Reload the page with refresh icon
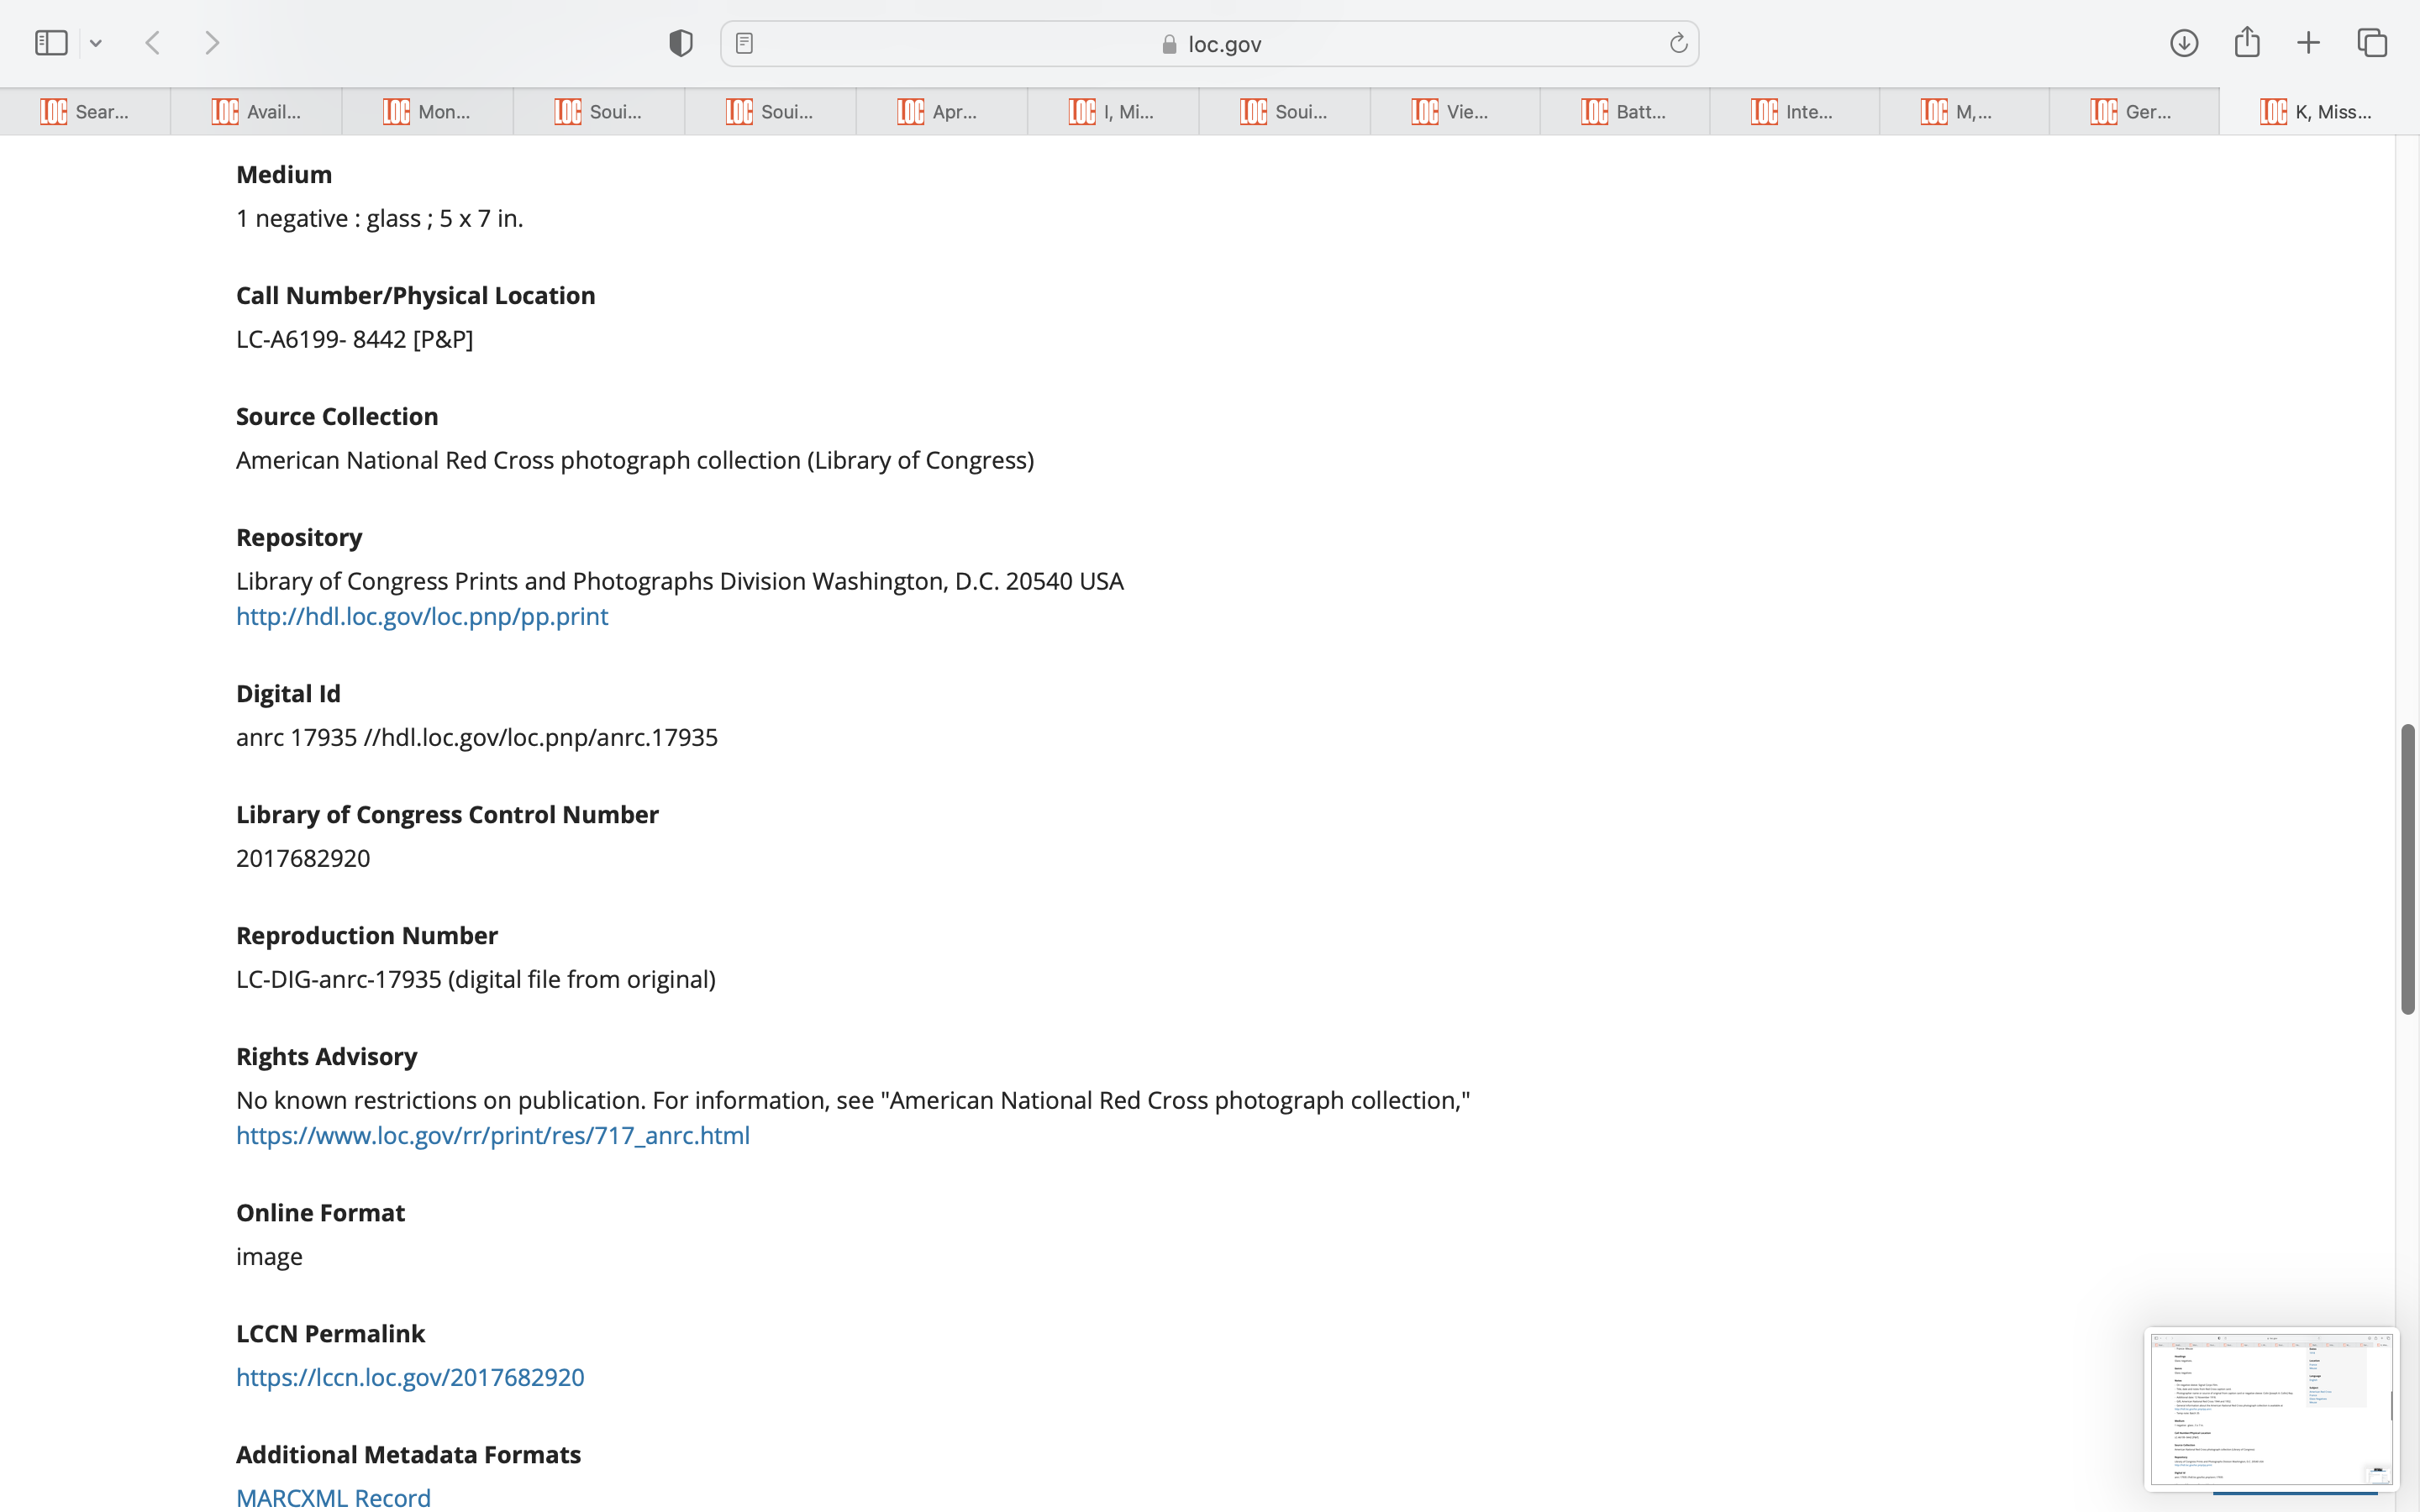Screen dimensions: 2420x1512 (1678, 43)
